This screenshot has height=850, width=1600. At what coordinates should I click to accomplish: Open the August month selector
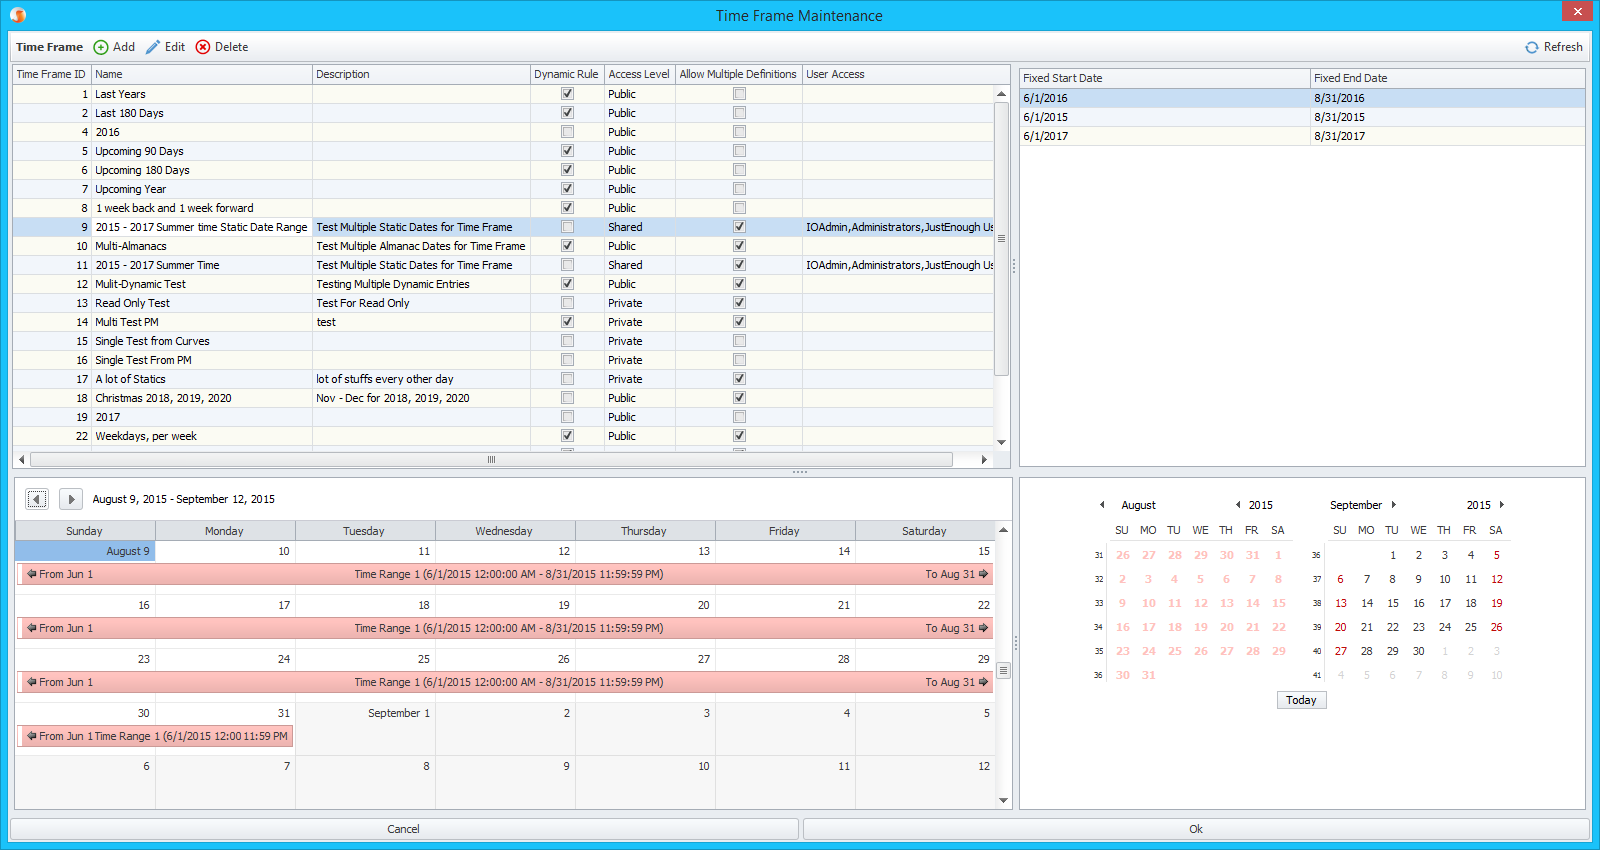pyautogui.click(x=1138, y=505)
